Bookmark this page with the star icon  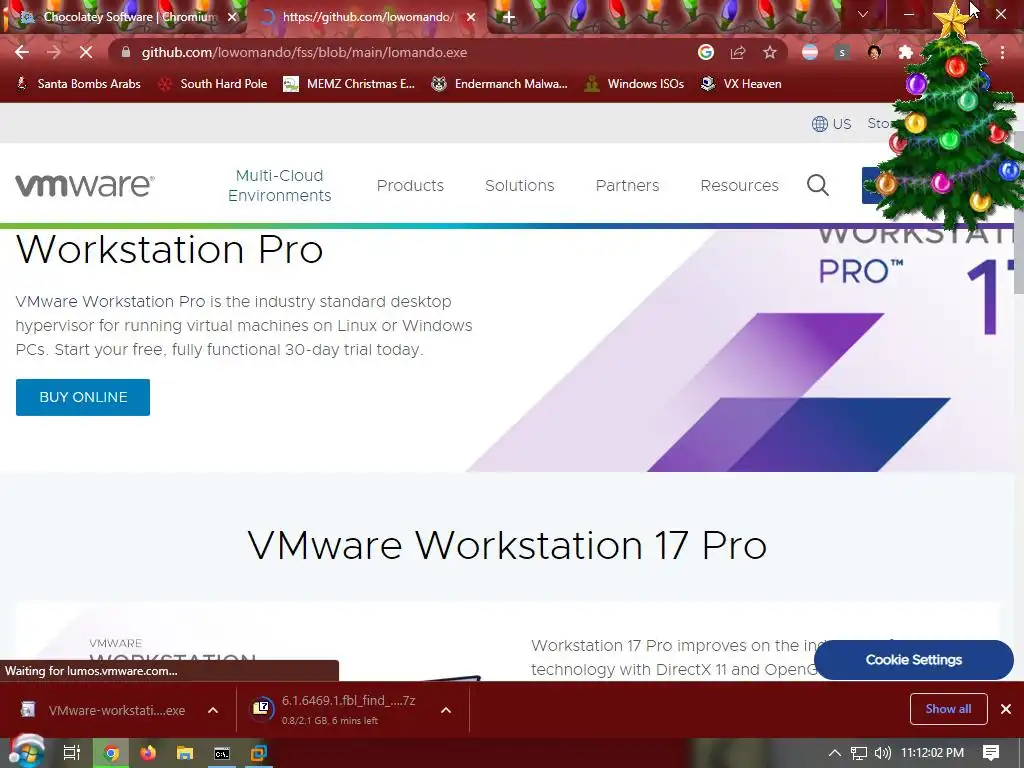click(x=770, y=52)
